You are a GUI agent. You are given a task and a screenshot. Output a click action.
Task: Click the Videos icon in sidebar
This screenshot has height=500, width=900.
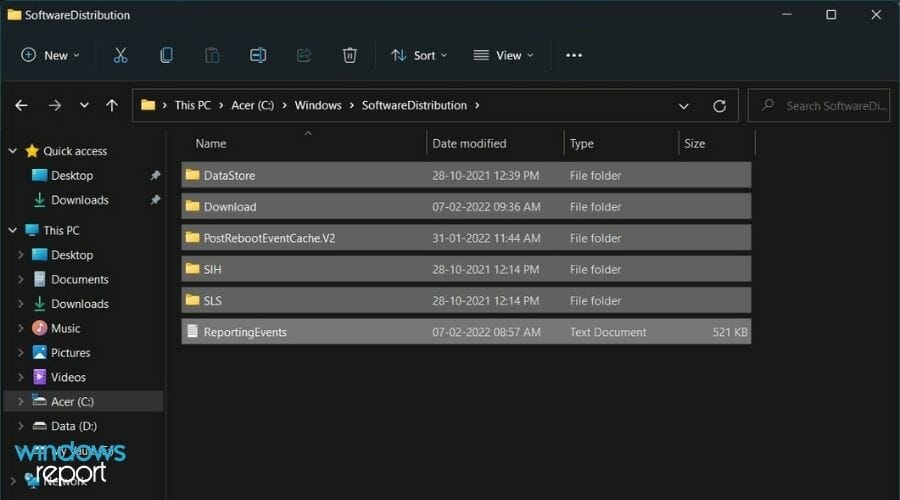click(40, 377)
